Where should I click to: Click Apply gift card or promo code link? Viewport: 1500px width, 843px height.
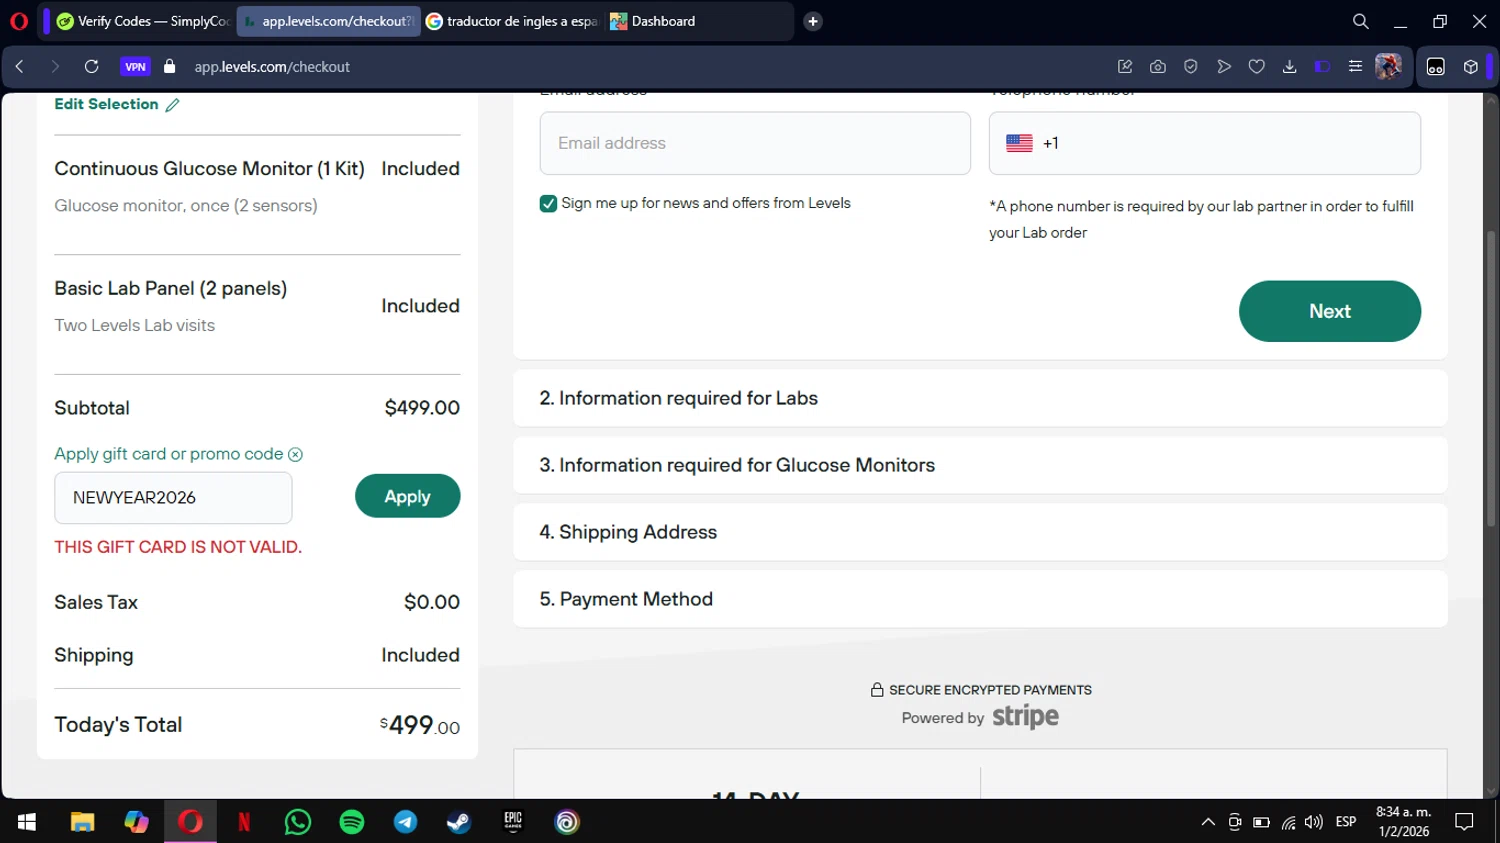(x=168, y=454)
